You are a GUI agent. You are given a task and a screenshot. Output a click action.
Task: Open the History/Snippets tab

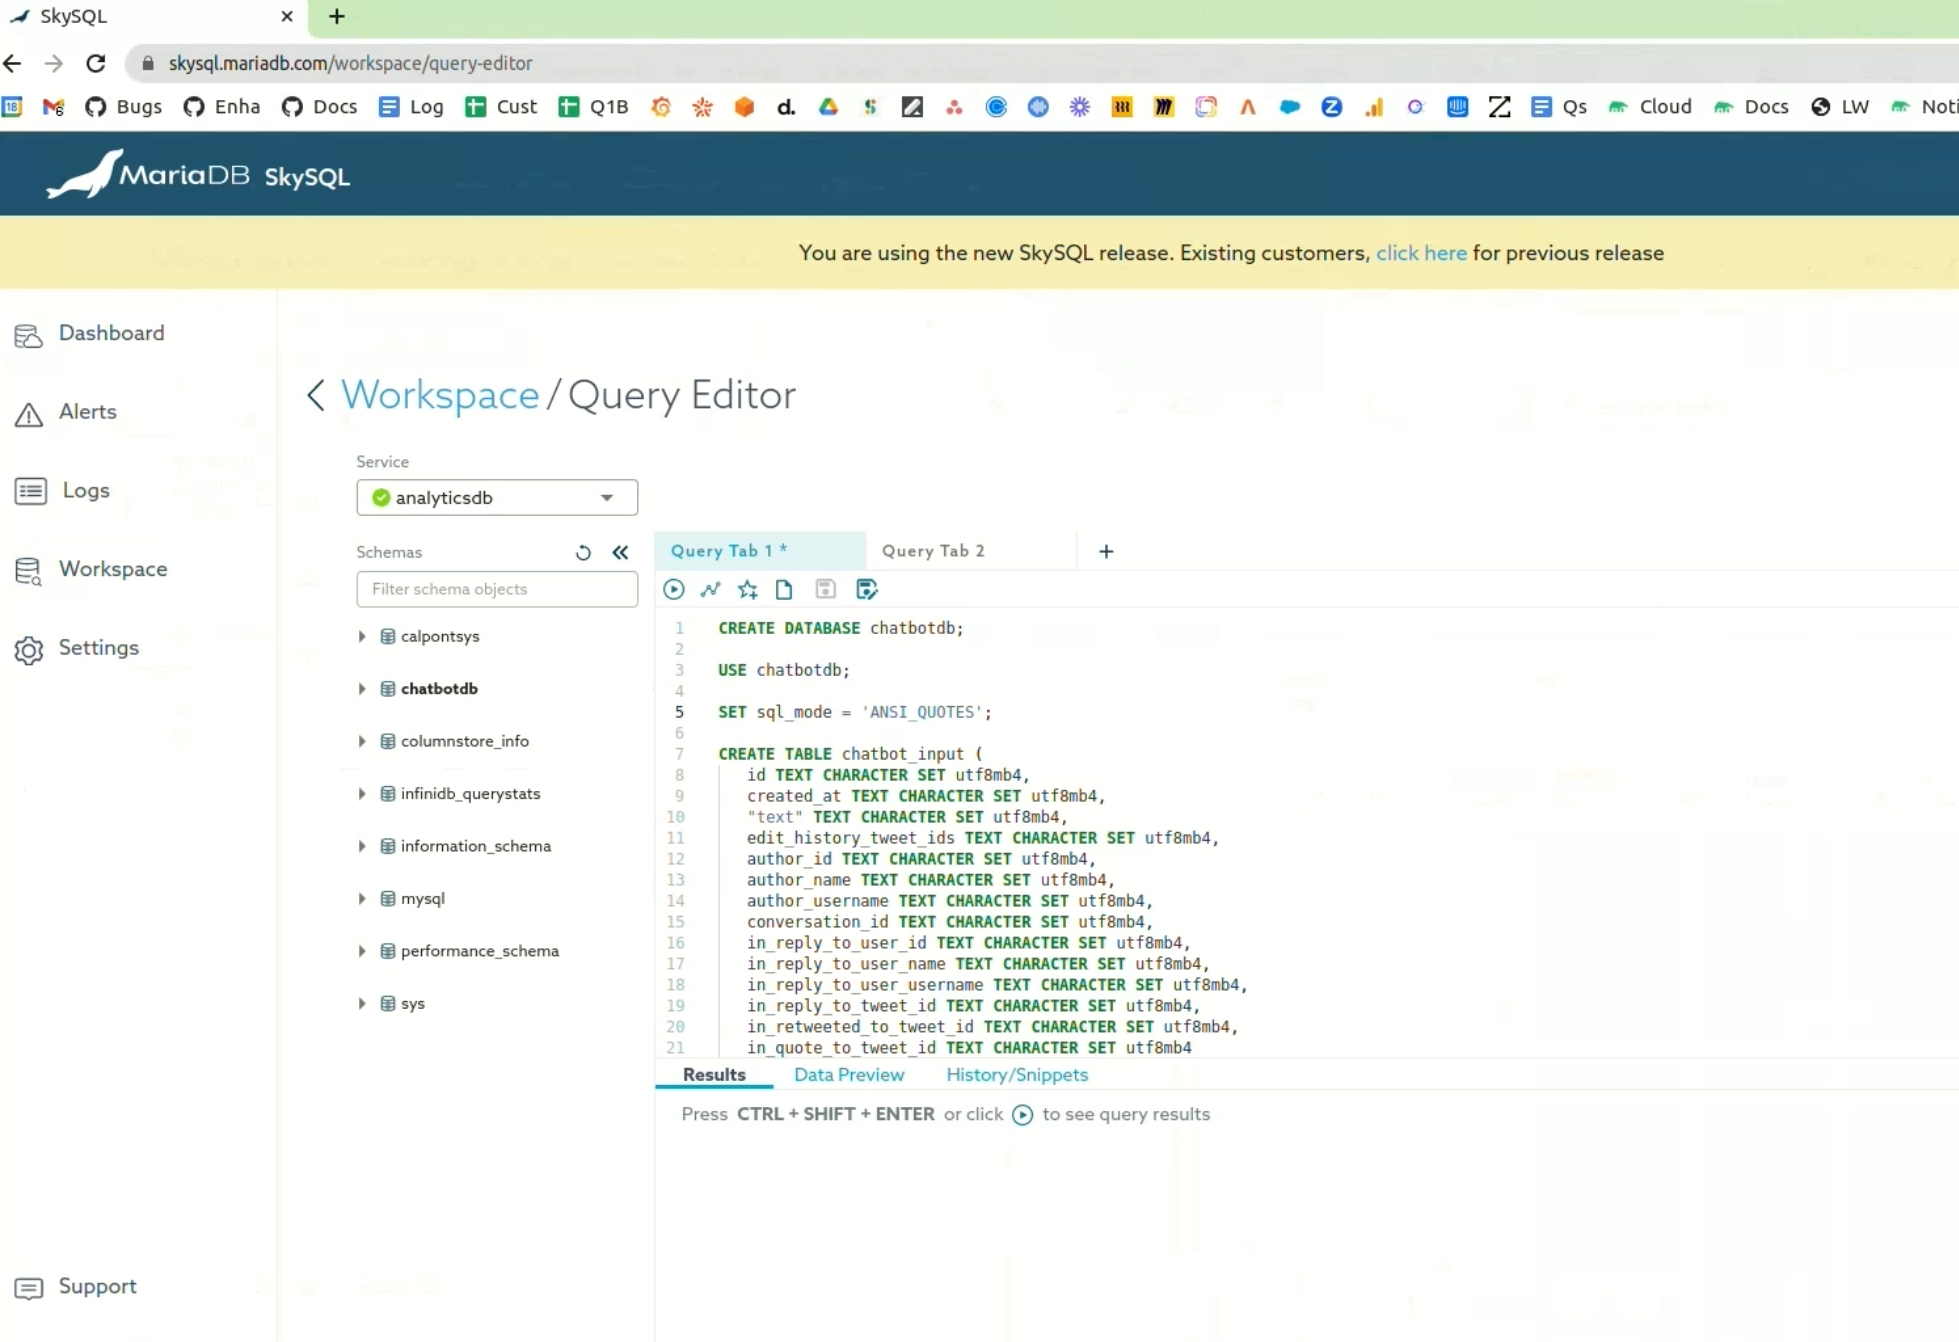[x=1016, y=1074]
